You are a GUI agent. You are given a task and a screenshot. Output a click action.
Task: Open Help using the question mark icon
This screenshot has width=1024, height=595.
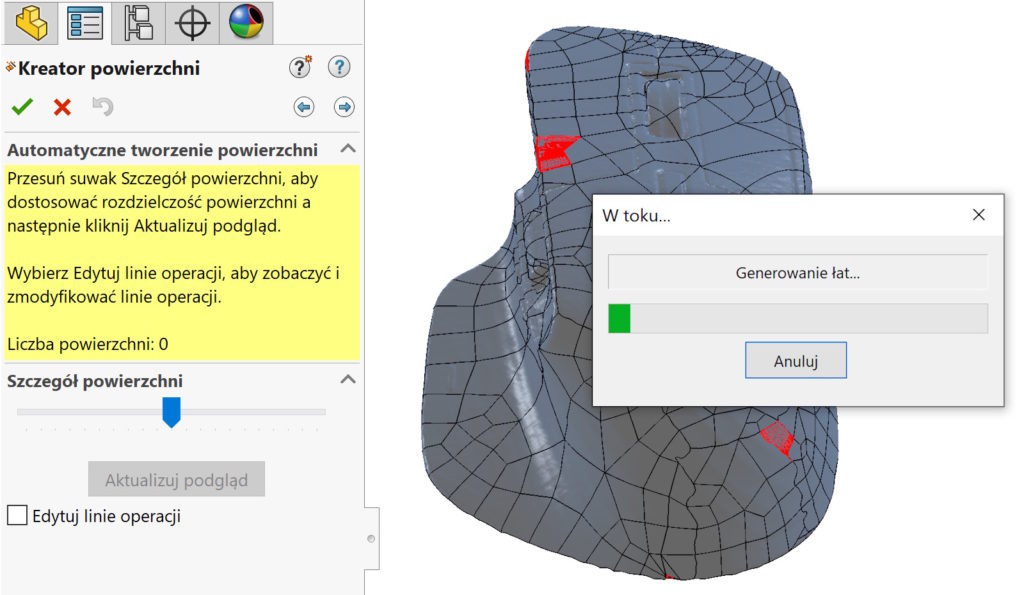[x=339, y=67]
